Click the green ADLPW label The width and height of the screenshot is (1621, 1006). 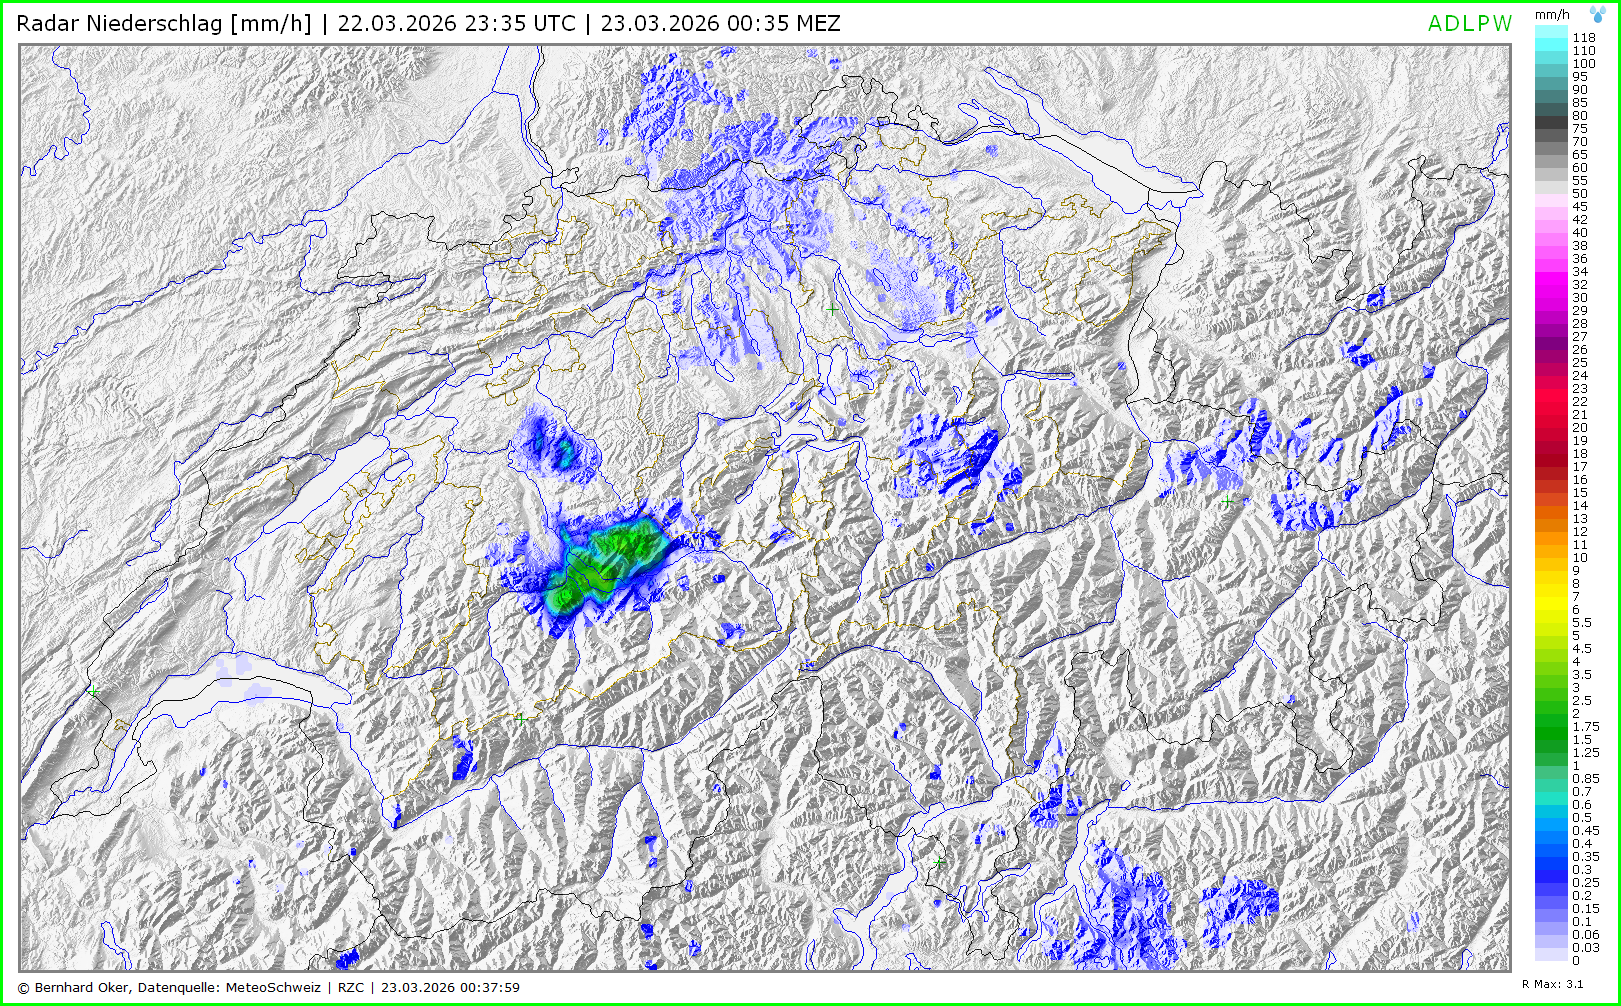tap(1469, 24)
